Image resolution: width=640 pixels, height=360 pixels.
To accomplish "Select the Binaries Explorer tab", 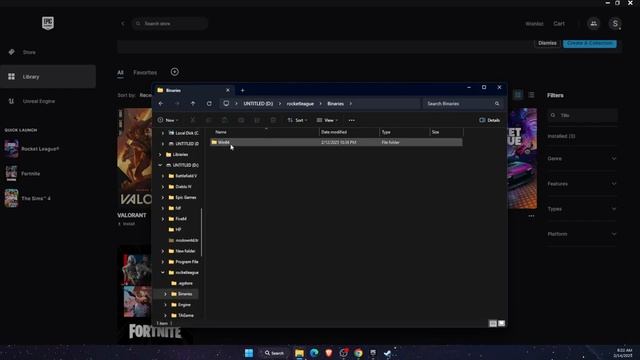I will (193, 90).
